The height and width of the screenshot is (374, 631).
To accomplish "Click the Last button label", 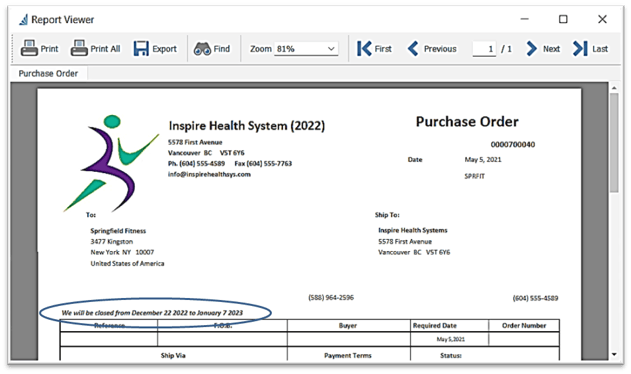I will 600,49.
